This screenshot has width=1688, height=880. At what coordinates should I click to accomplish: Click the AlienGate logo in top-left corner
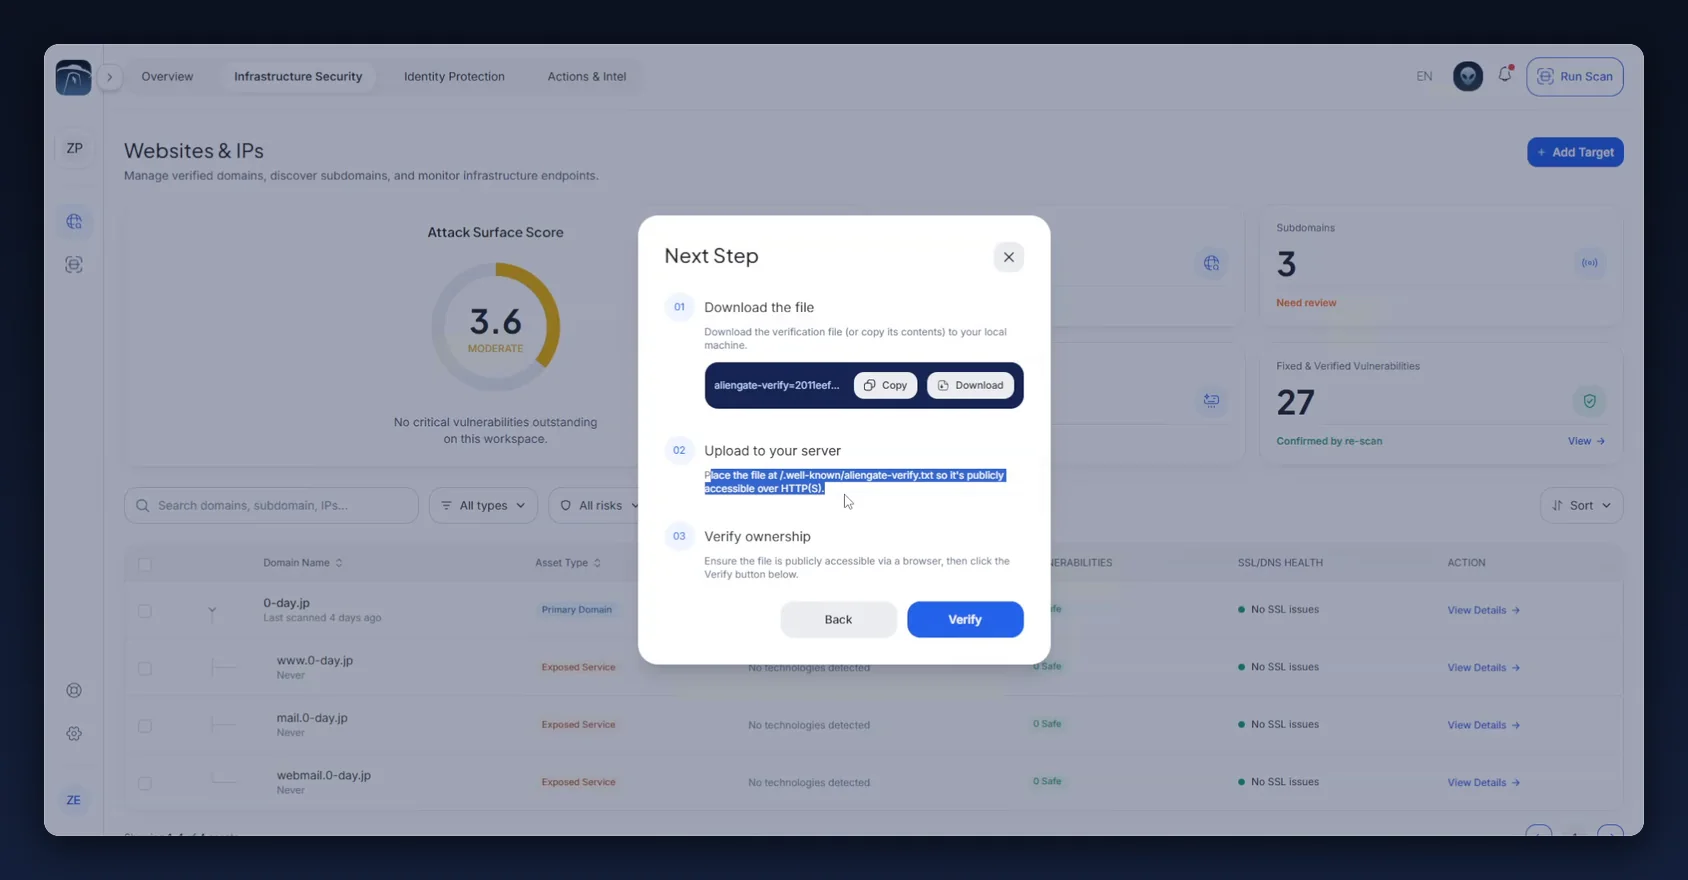click(73, 77)
